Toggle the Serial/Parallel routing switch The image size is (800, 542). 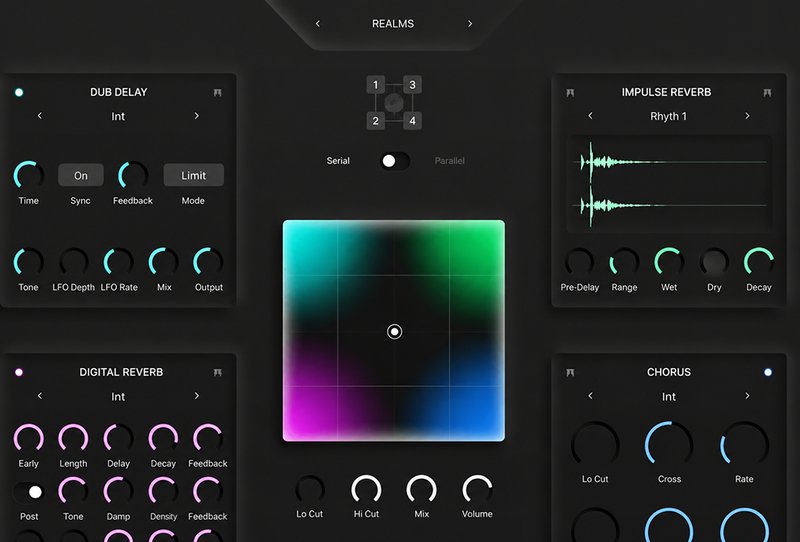(x=395, y=161)
